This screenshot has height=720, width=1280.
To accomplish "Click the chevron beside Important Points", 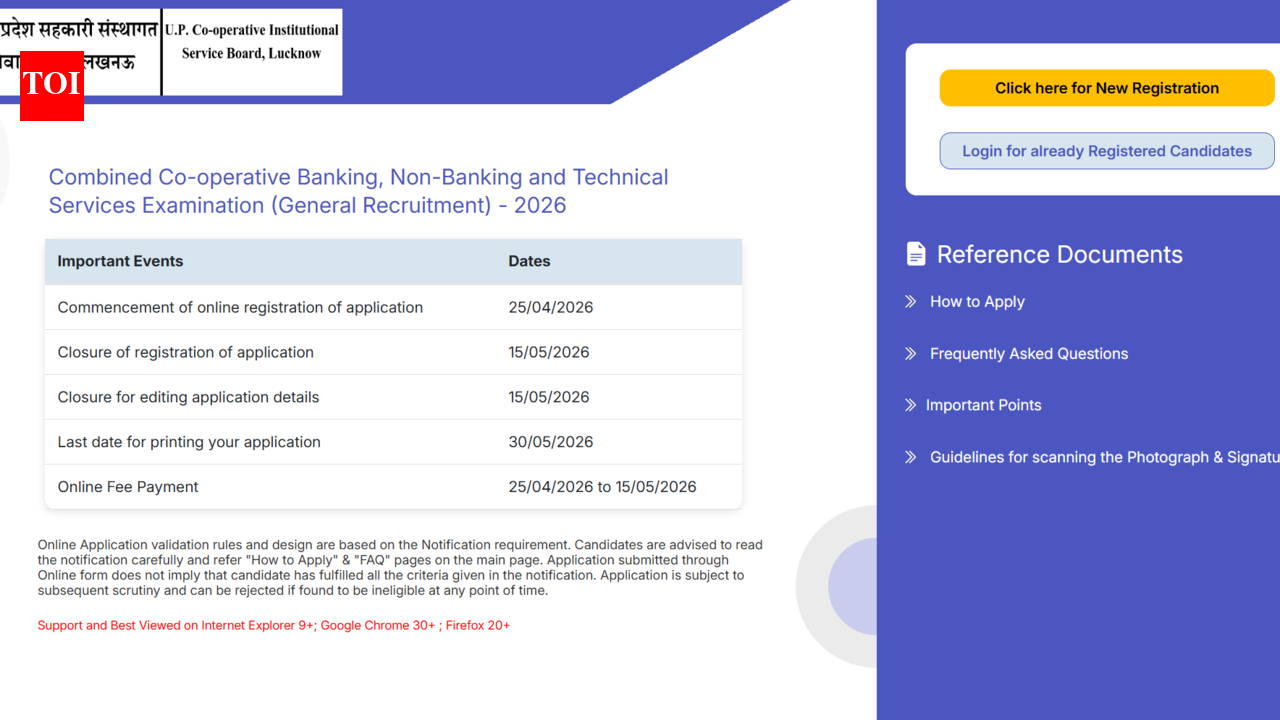I will pos(910,405).
